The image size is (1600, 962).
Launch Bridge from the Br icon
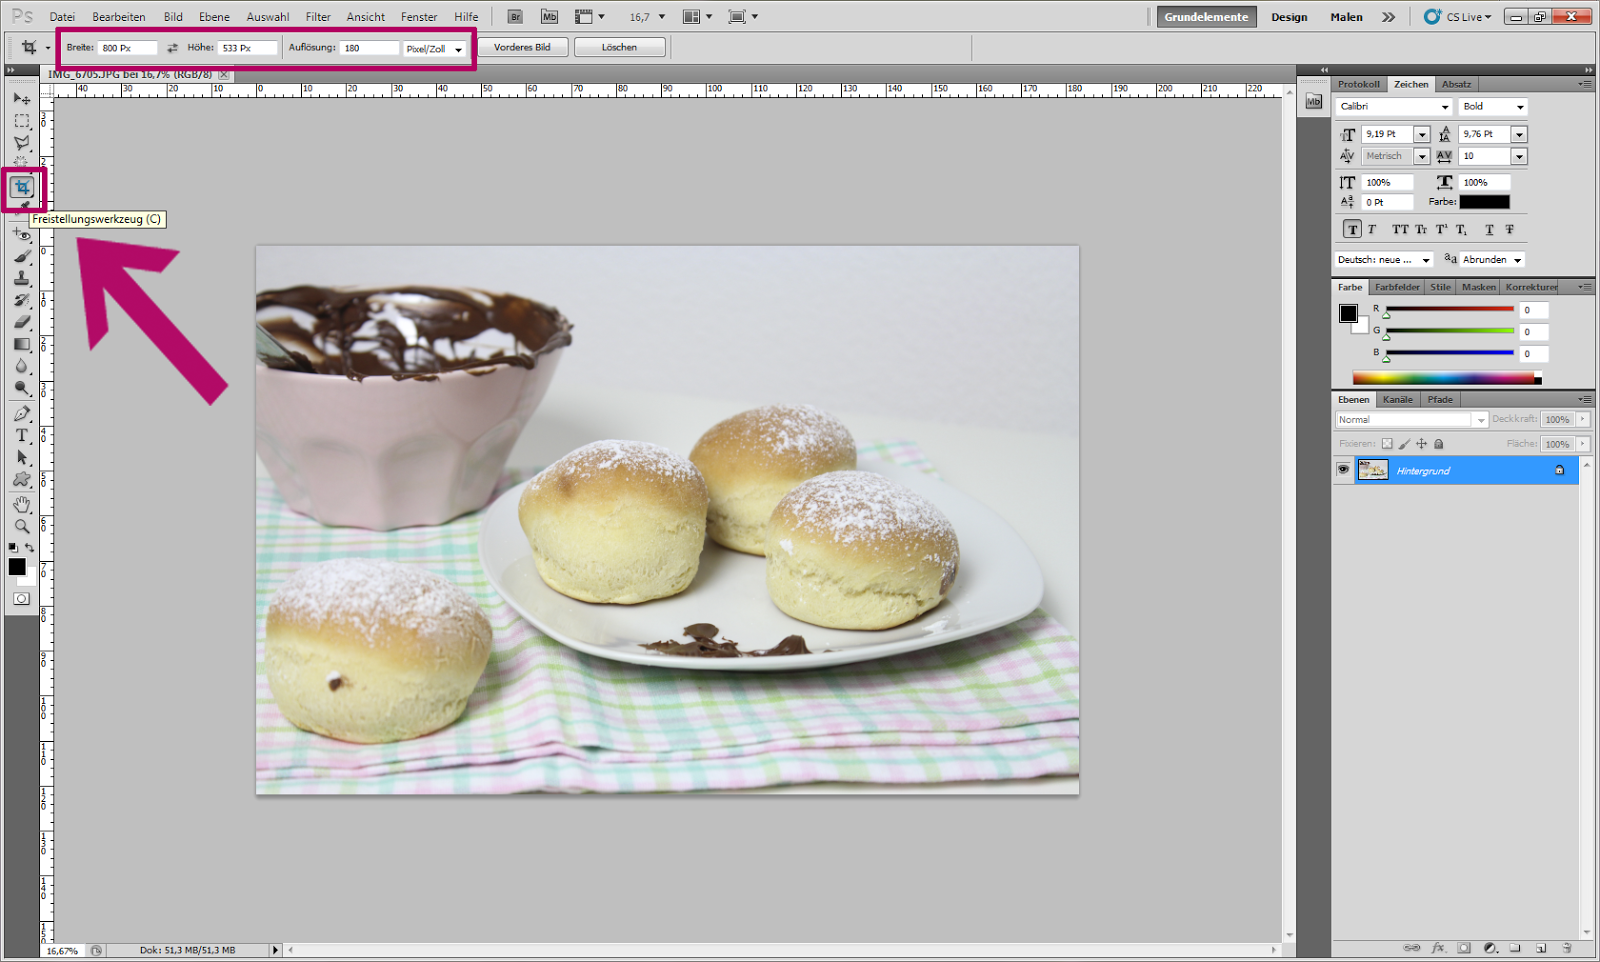point(515,17)
